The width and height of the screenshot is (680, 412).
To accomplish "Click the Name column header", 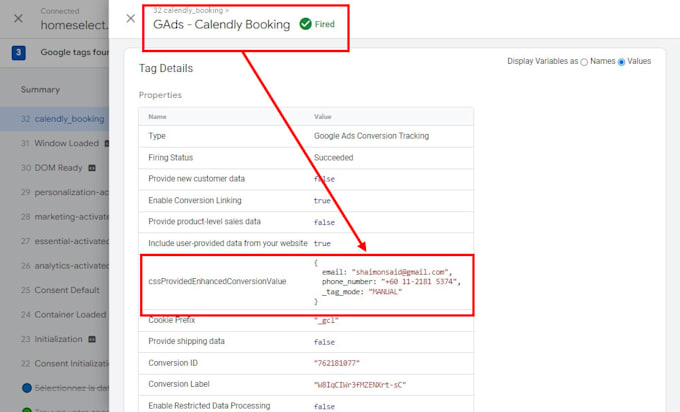I will pyautogui.click(x=157, y=117).
